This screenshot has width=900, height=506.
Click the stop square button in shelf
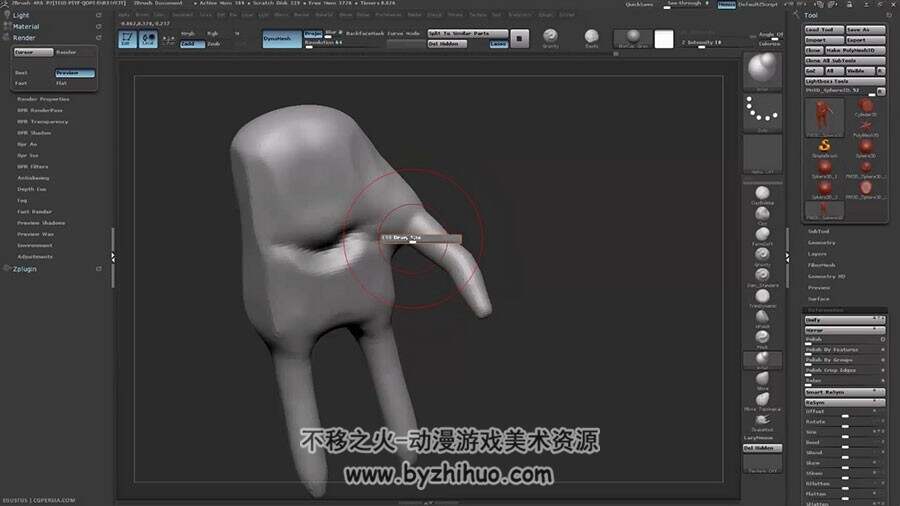519,38
